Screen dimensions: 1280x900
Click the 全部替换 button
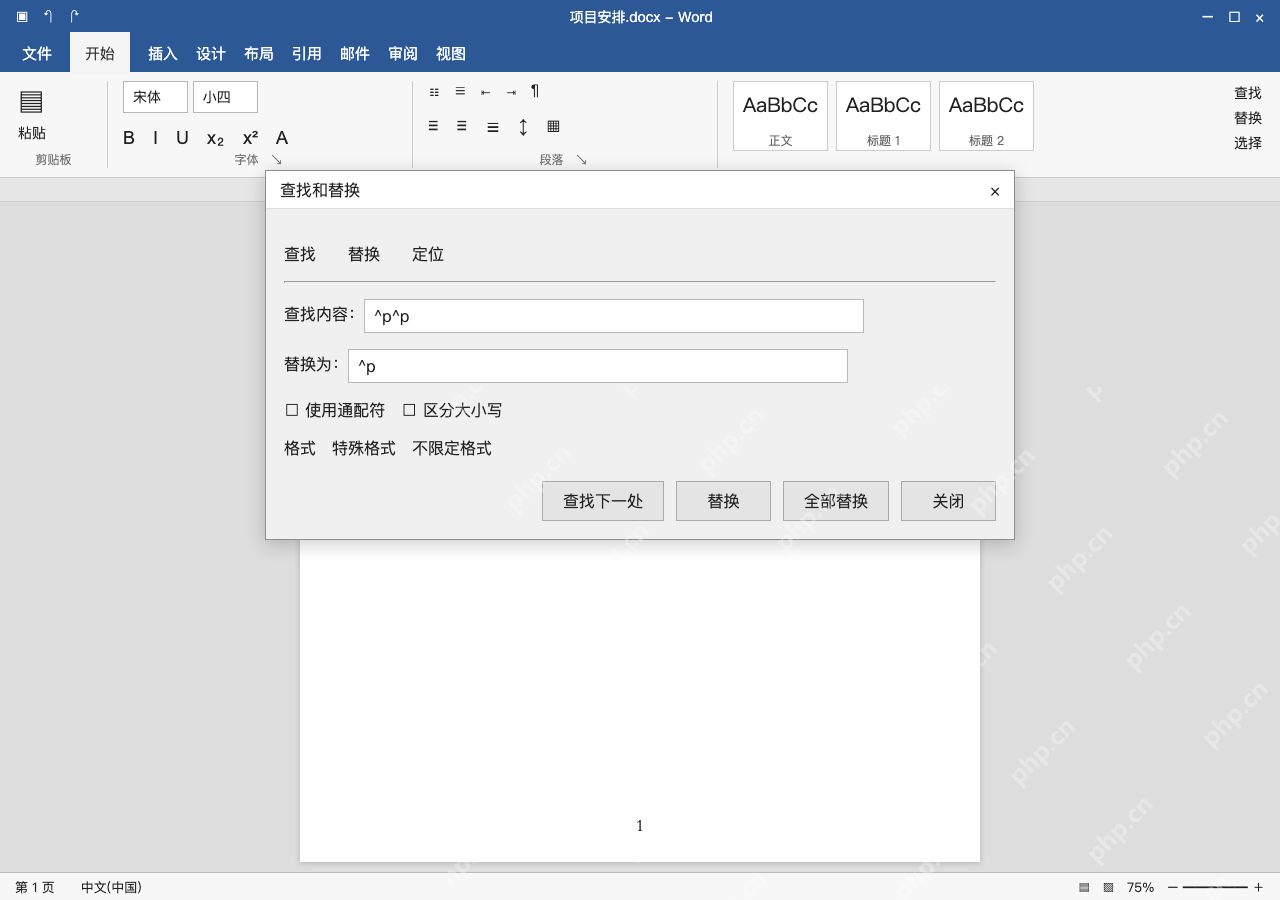tap(836, 501)
